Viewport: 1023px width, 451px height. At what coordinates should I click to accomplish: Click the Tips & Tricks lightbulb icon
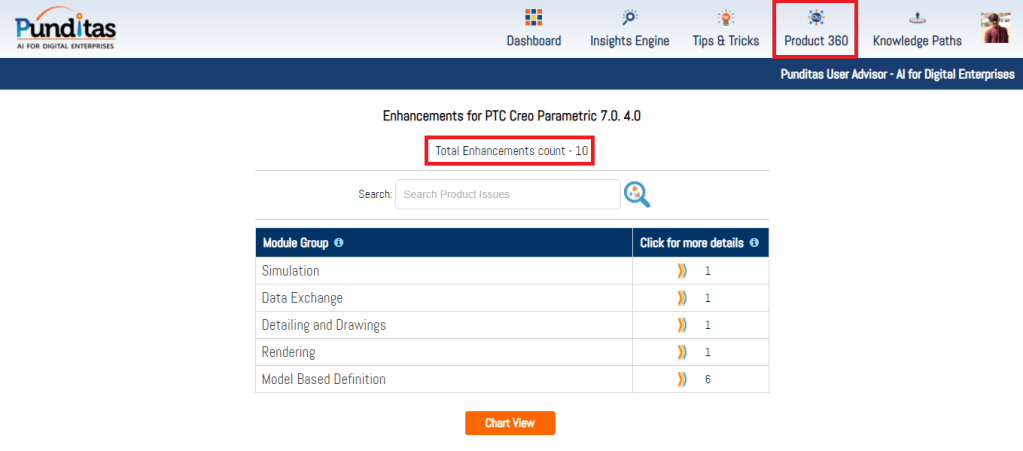tap(725, 18)
